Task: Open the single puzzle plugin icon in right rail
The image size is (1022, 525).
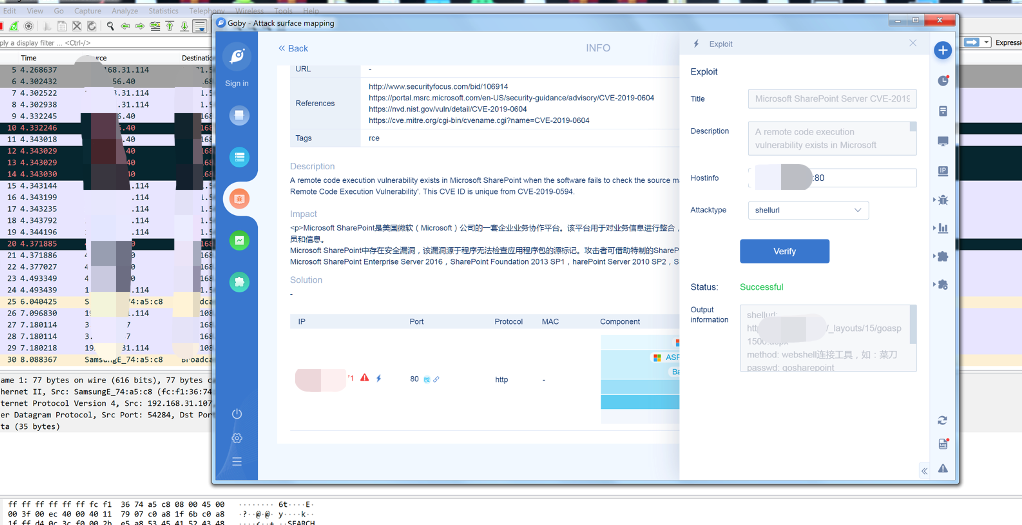Action: click(x=942, y=256)
